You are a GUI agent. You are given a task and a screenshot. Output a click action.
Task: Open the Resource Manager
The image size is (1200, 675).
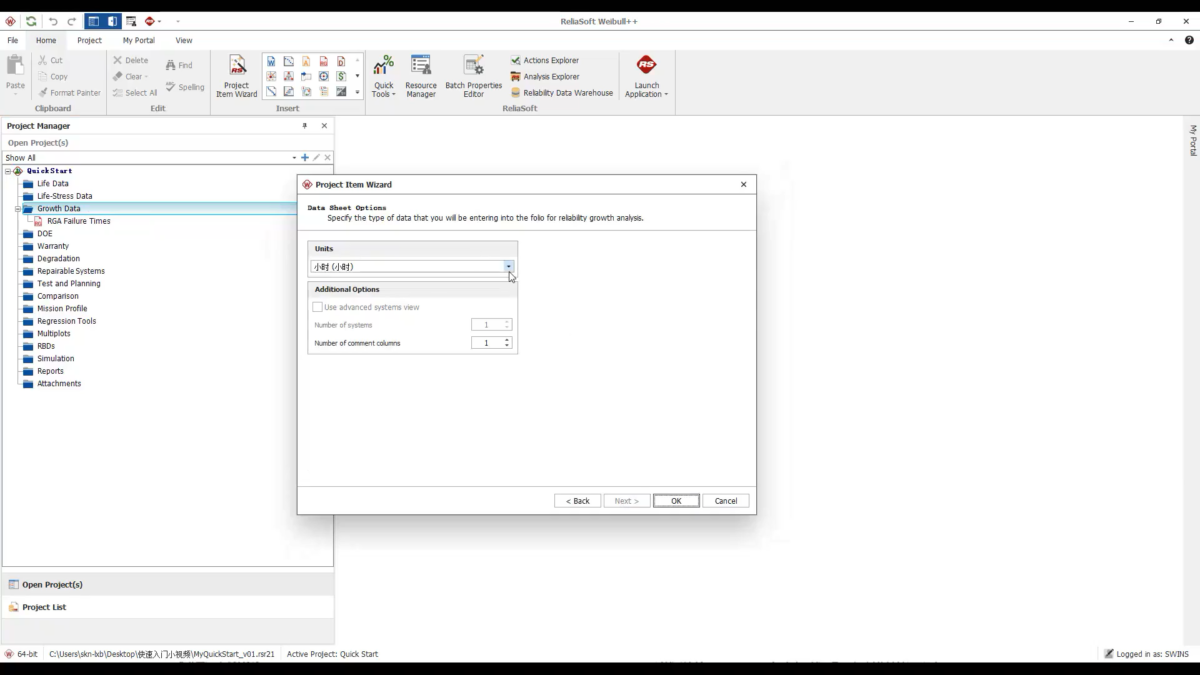[421, 77]
